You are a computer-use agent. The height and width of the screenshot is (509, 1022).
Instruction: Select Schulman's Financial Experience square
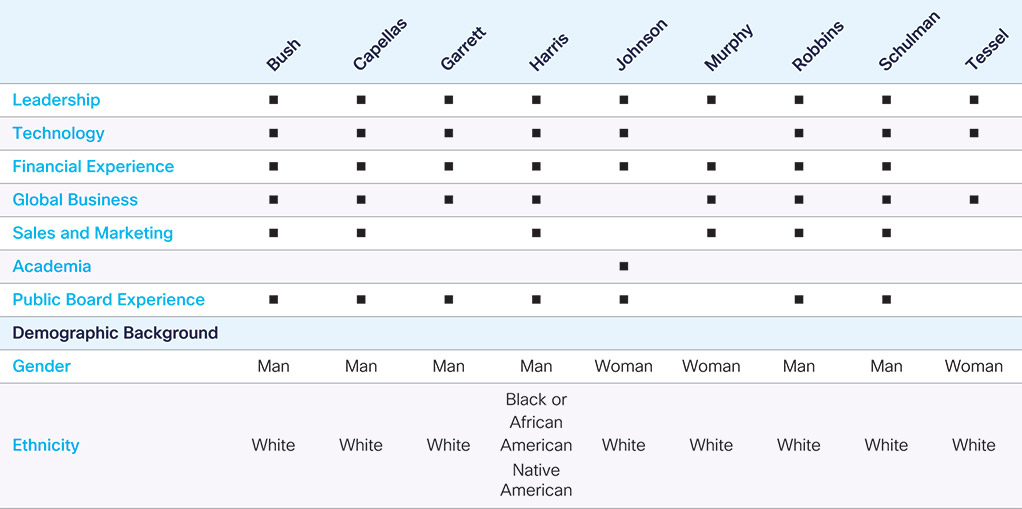click(886, 167)
